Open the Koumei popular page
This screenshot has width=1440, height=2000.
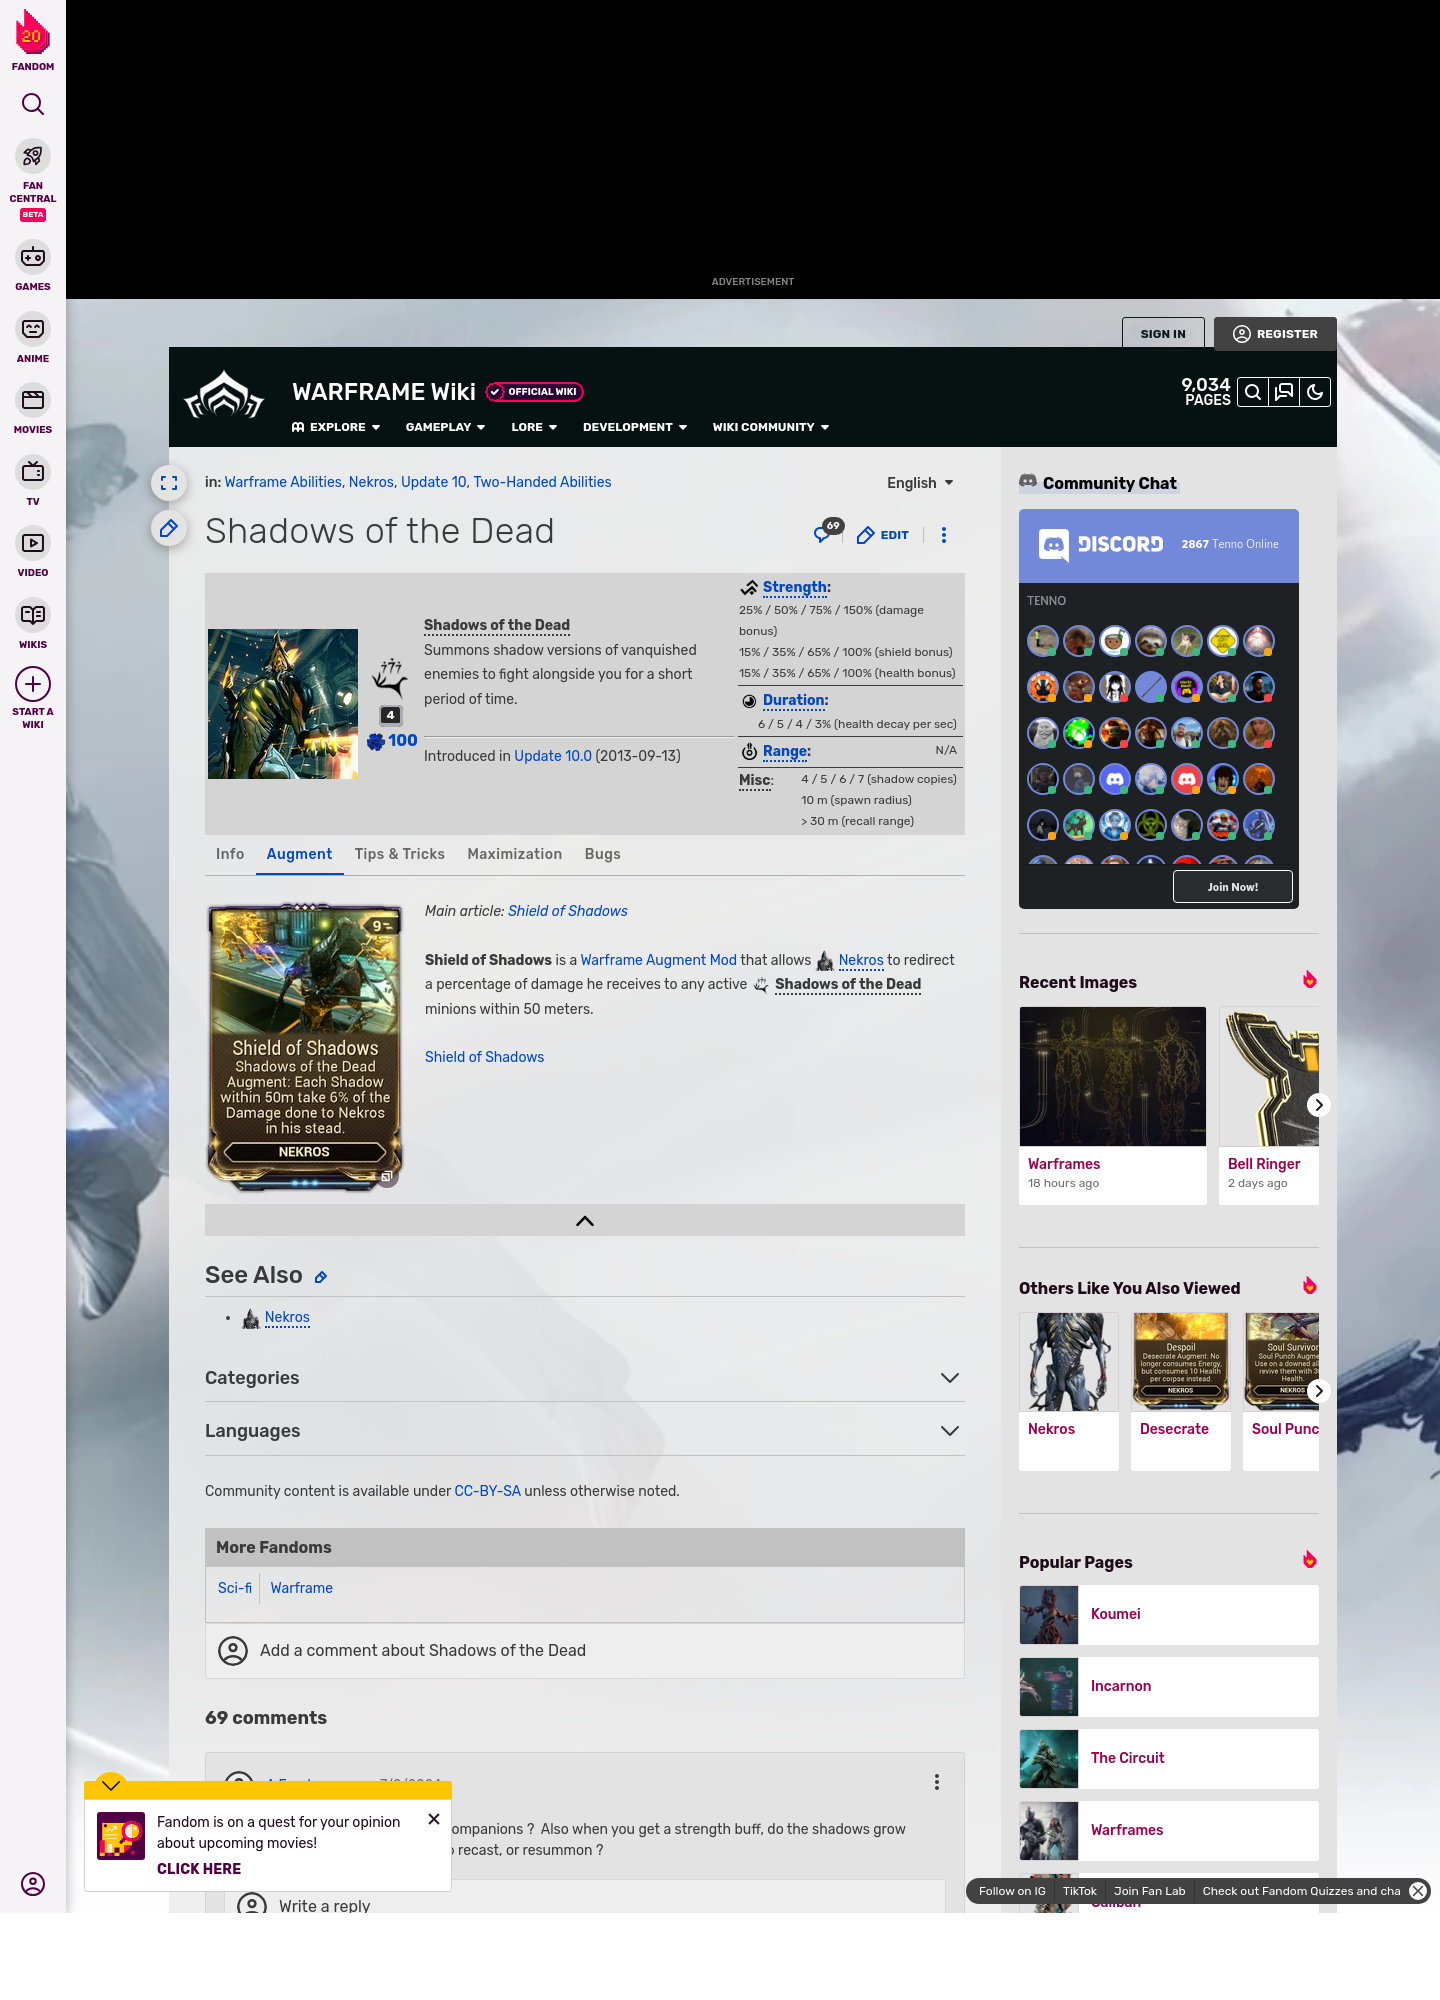1169,1614
